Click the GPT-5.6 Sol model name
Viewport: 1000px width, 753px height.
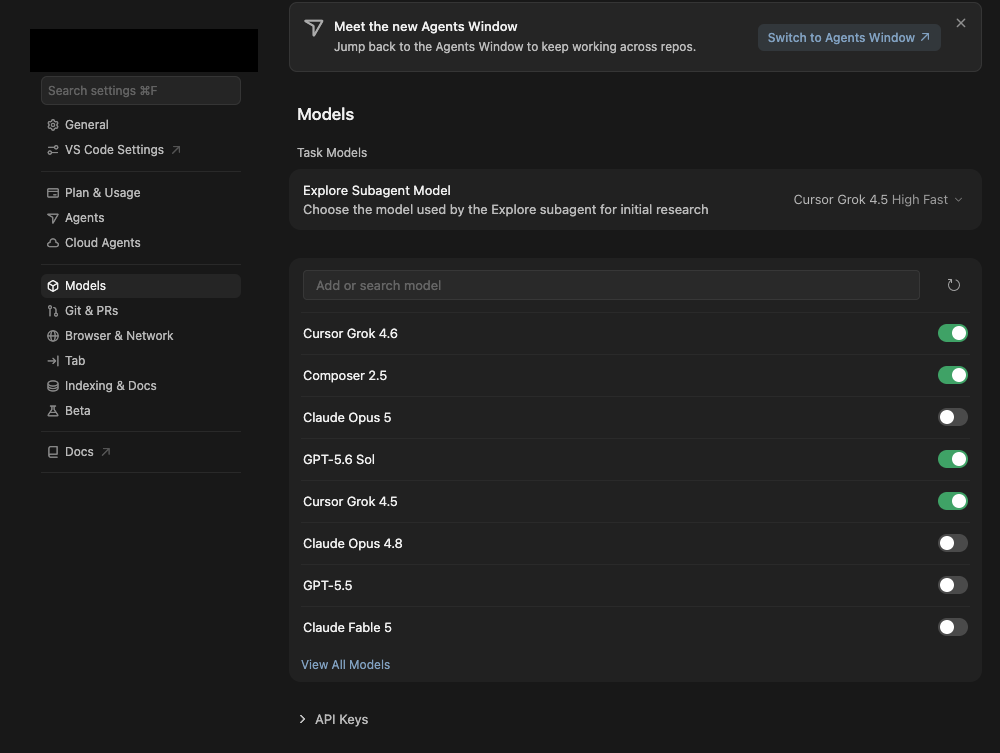point(339,460)
